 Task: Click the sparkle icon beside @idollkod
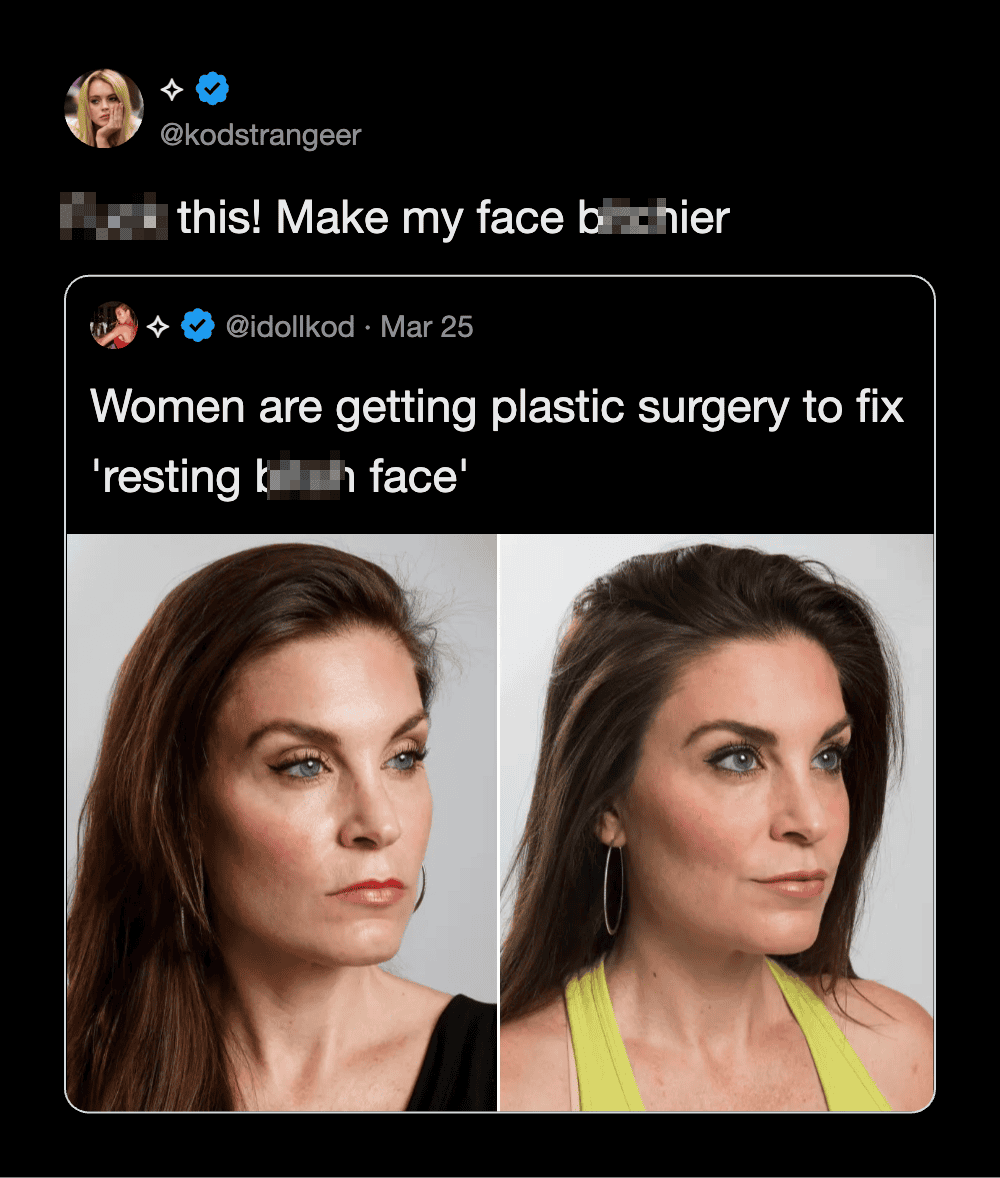coord(157,326)
